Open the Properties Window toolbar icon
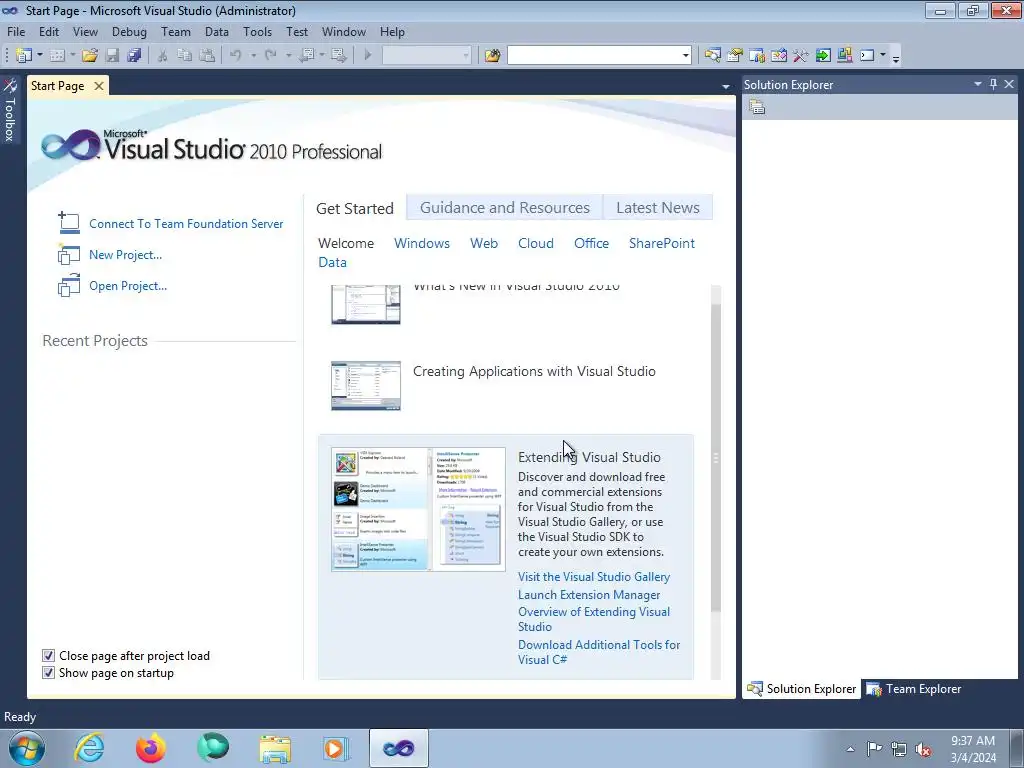 (x=735, y=56)
